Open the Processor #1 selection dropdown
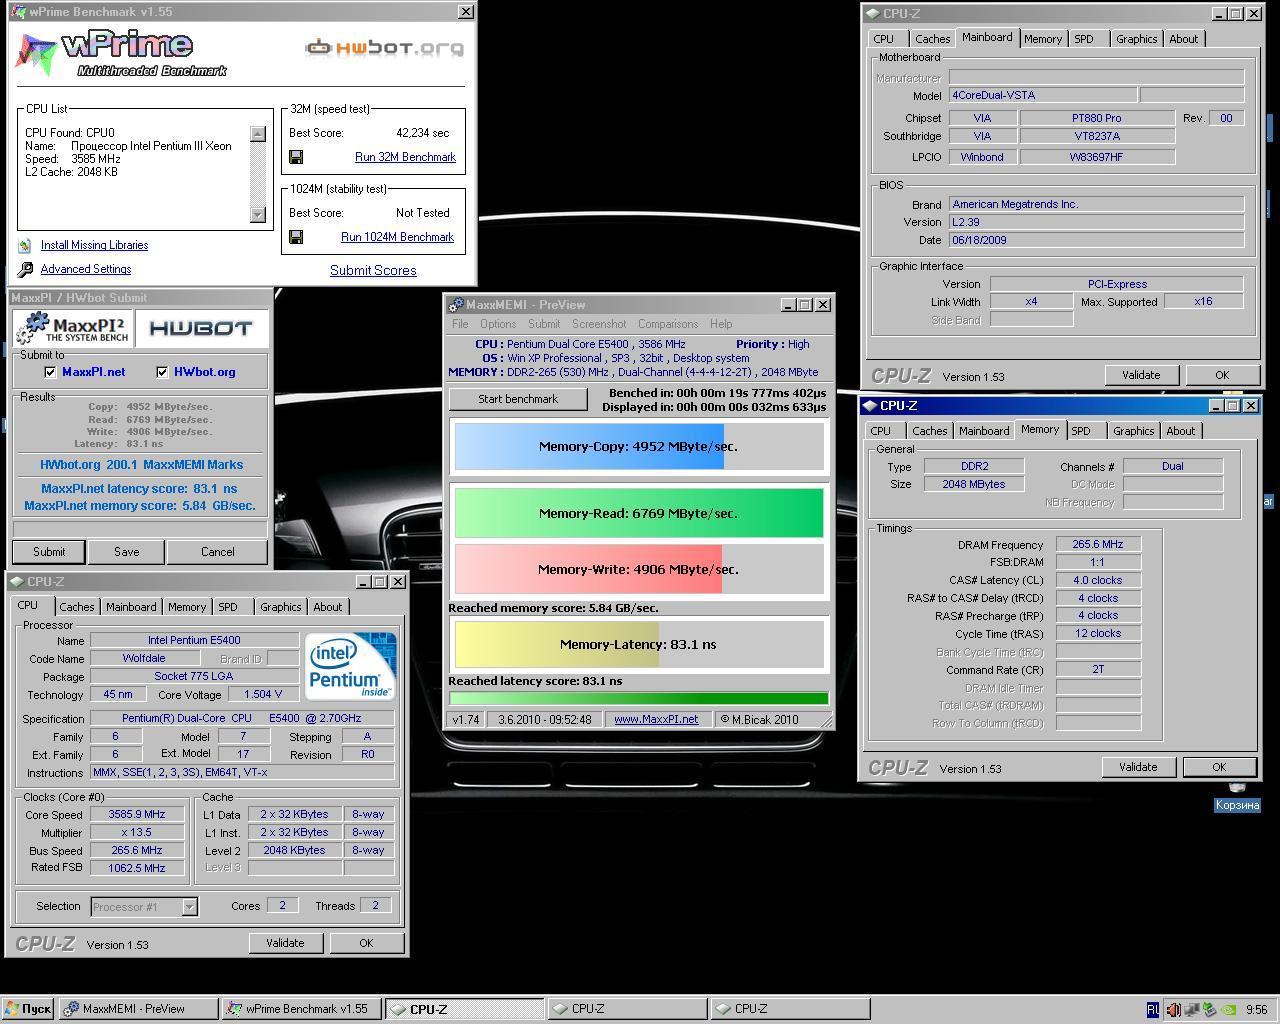 189,907
